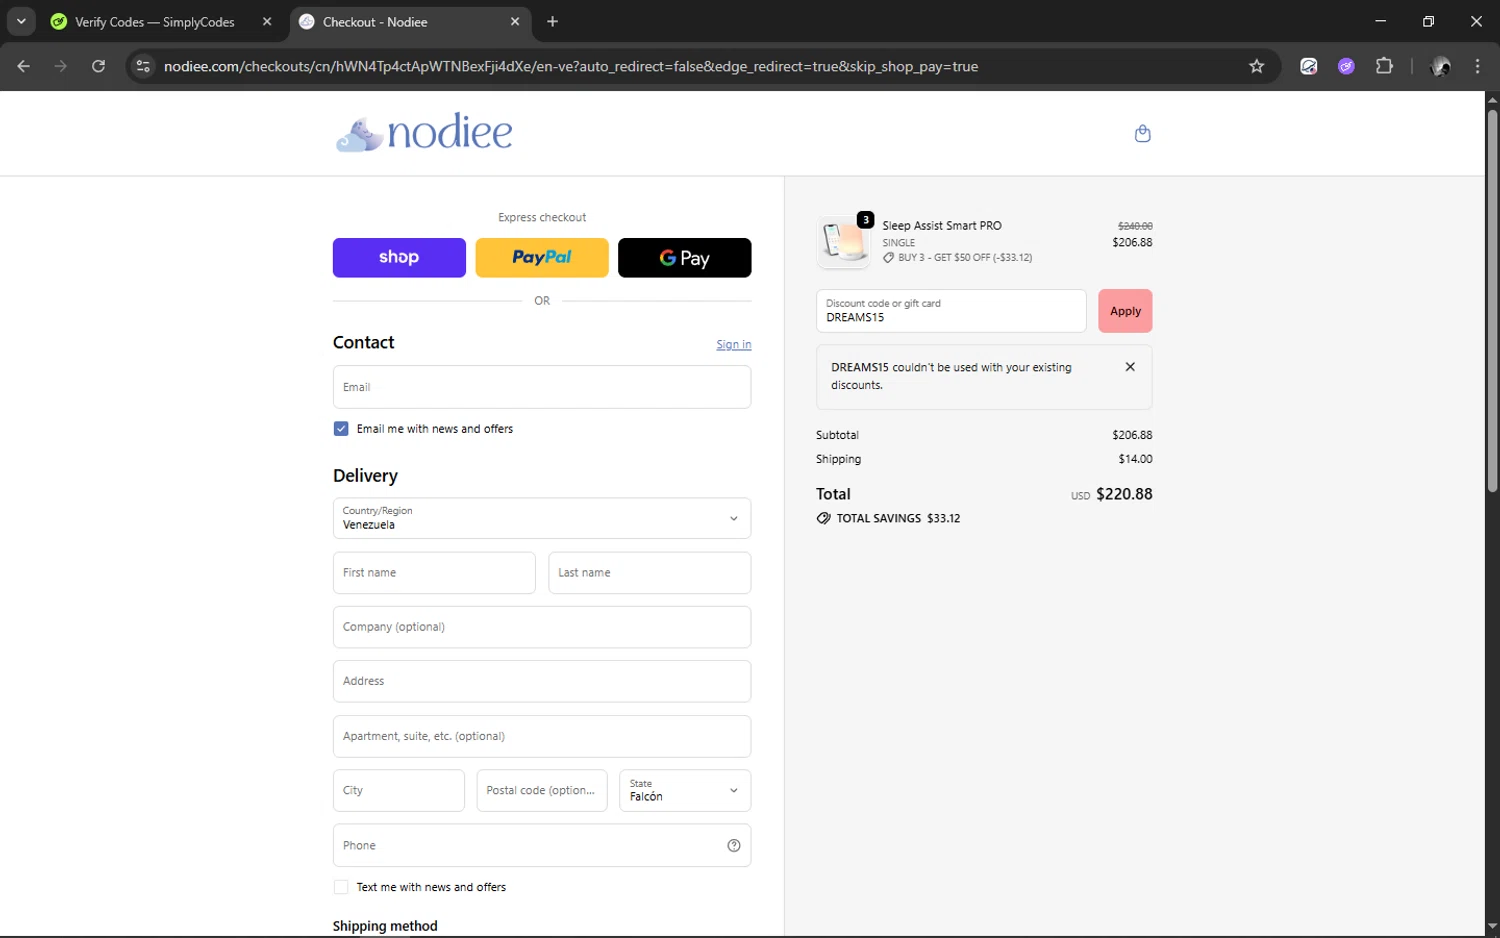Image resolution: width=1500 pixels, height=938 pixels.
Task: Switch to the Verify Codes — SimplyCodes tab
Action: (155, 22)
